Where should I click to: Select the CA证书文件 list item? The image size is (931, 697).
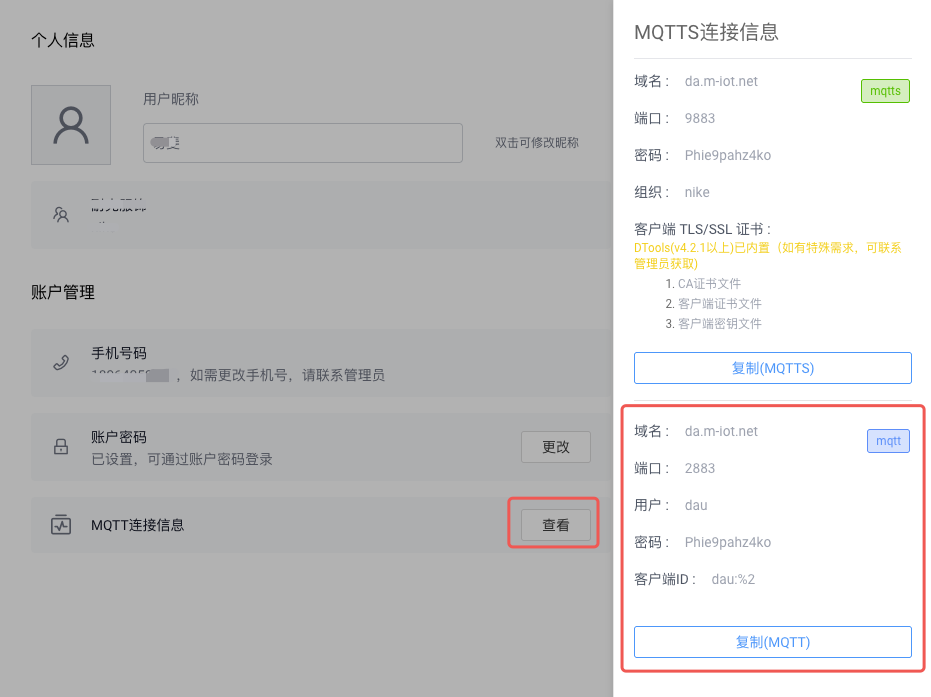click(709, 284)
